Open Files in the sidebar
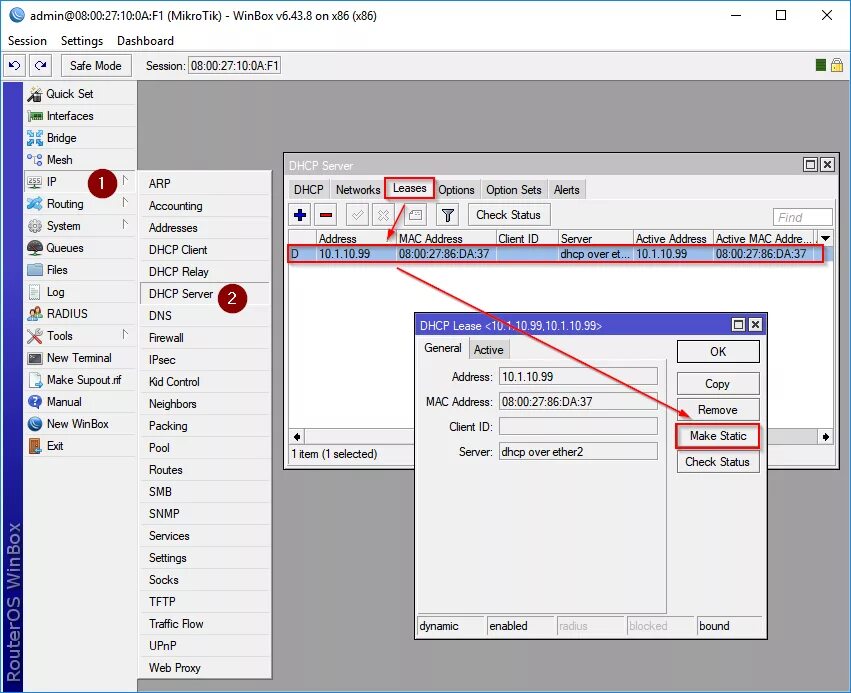 click(x=80, y=270)
